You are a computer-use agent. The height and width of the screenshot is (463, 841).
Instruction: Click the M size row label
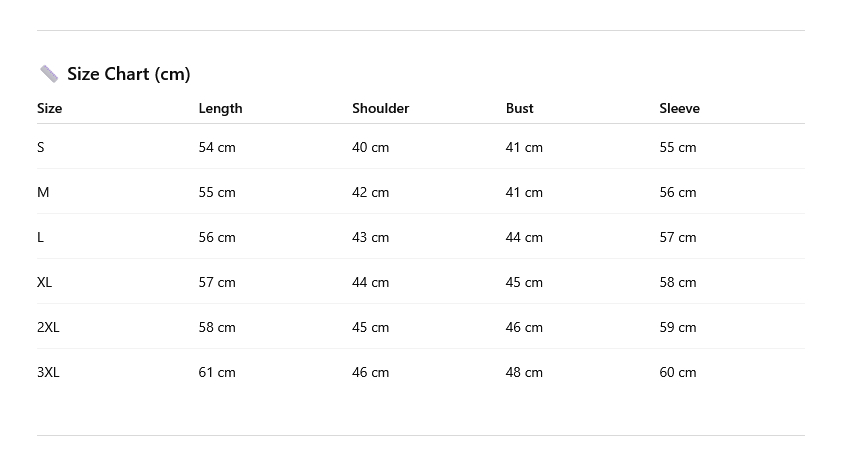tap(43, 192)
